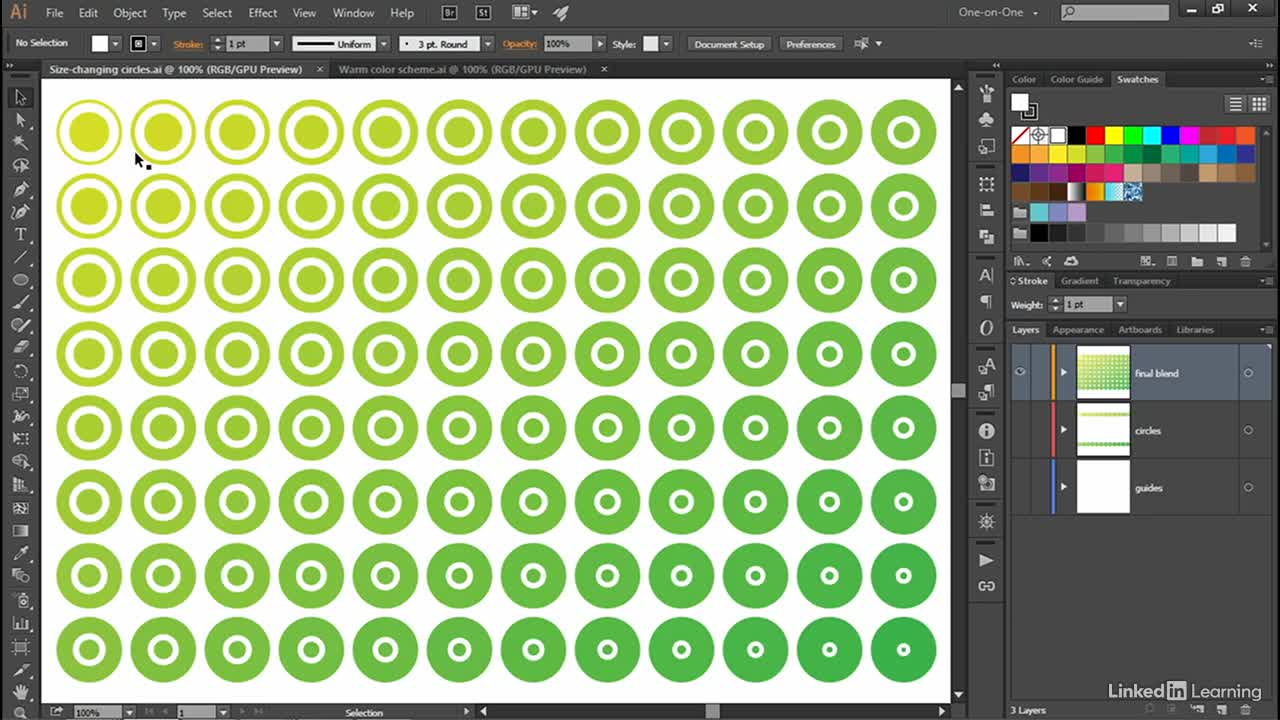Expand the guides layer
The image size is (1280, 720).
pos(1063,487)
